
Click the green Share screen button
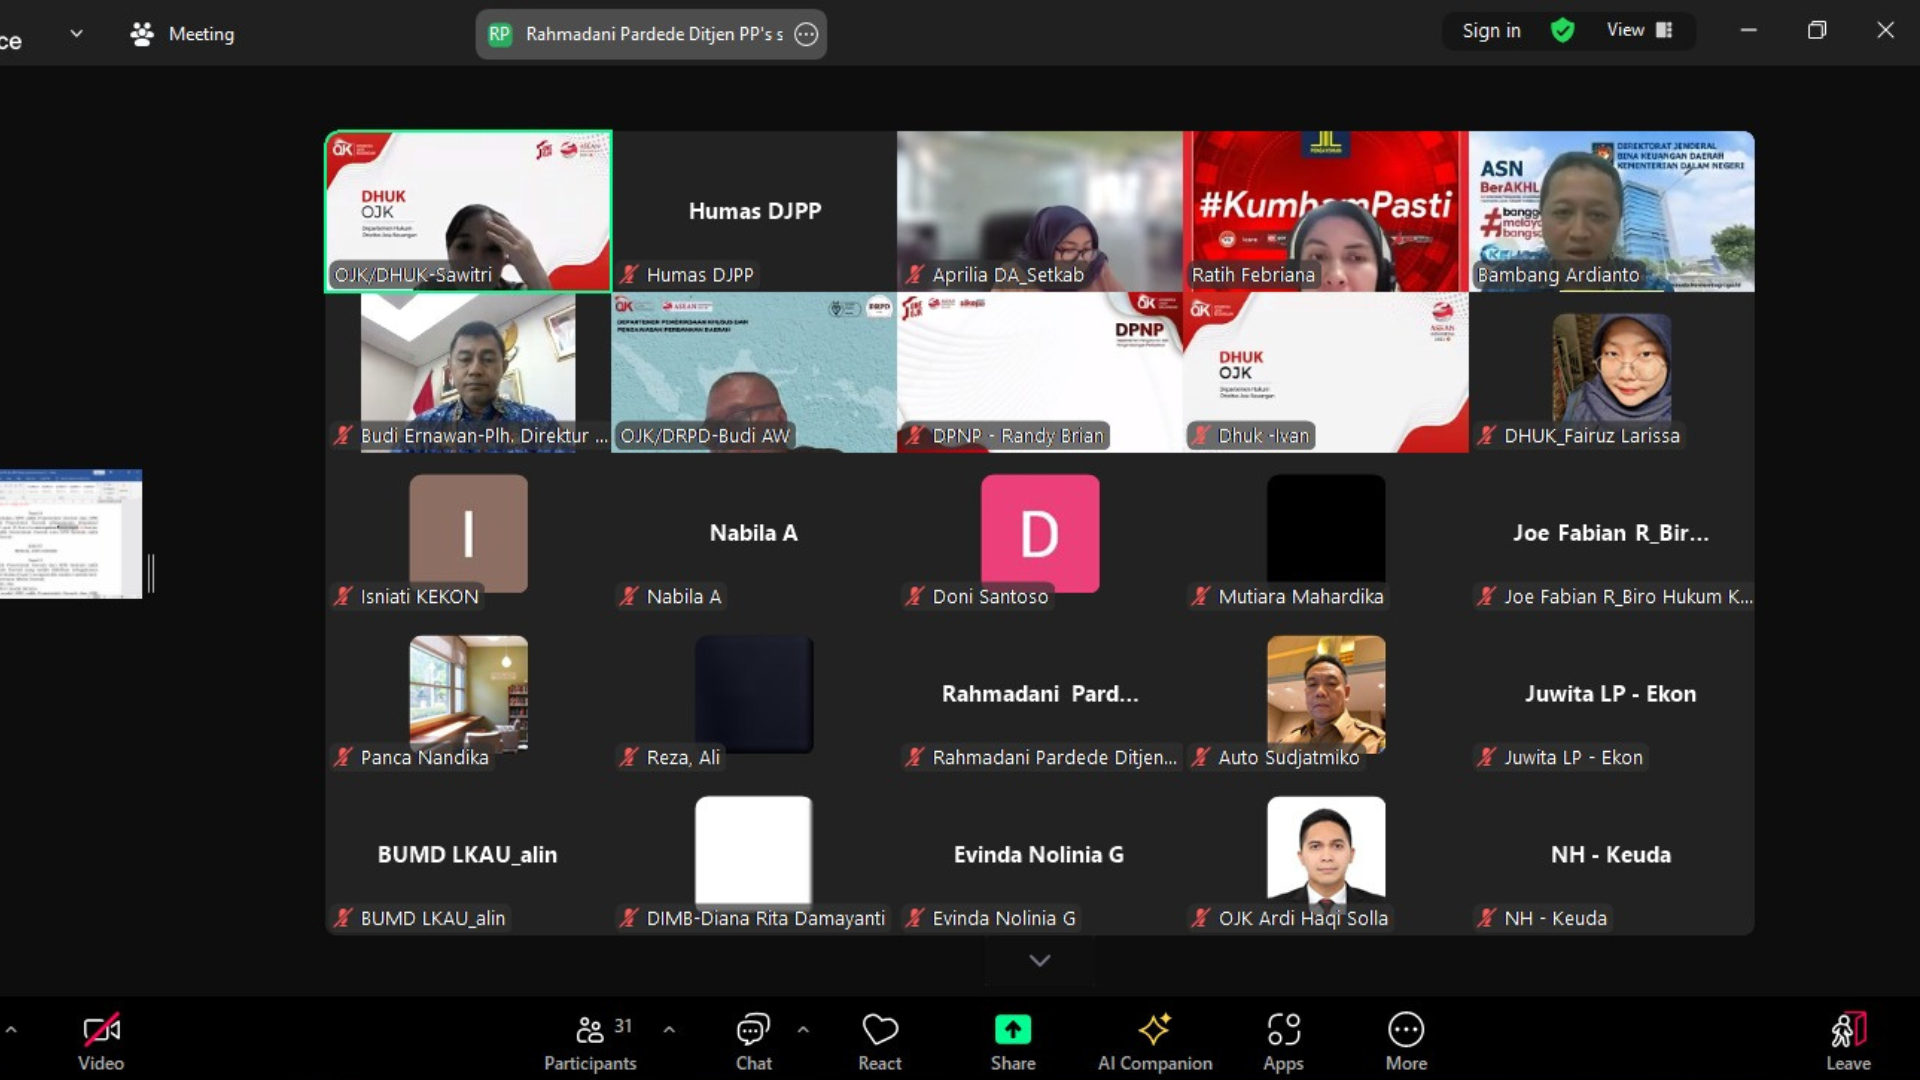[x=1013, y=1040]
